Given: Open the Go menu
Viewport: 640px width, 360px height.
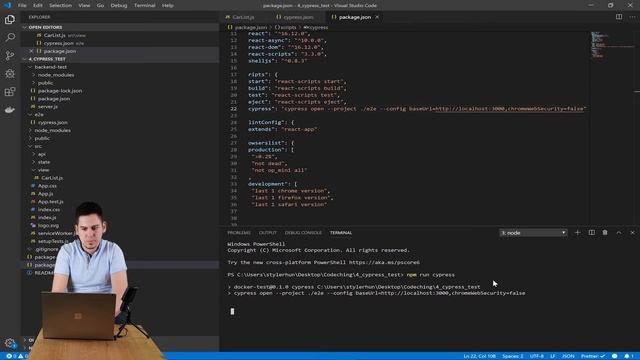Looking at the screenshot, I should pos(100,5).
